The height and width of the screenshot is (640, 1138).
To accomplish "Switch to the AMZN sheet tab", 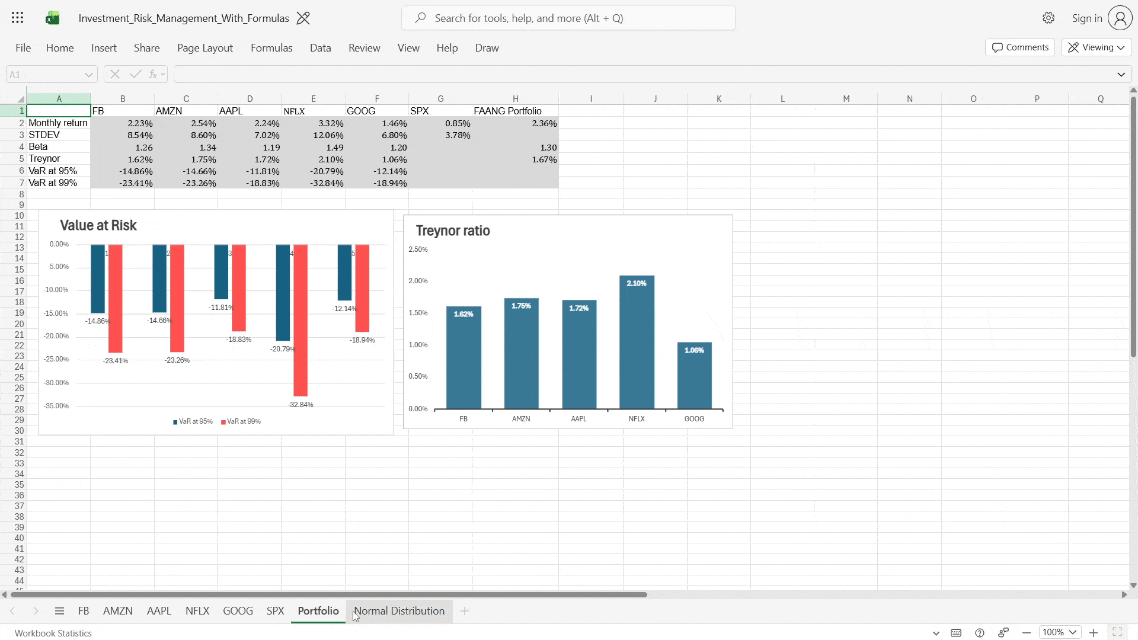I will coord(118,611).
